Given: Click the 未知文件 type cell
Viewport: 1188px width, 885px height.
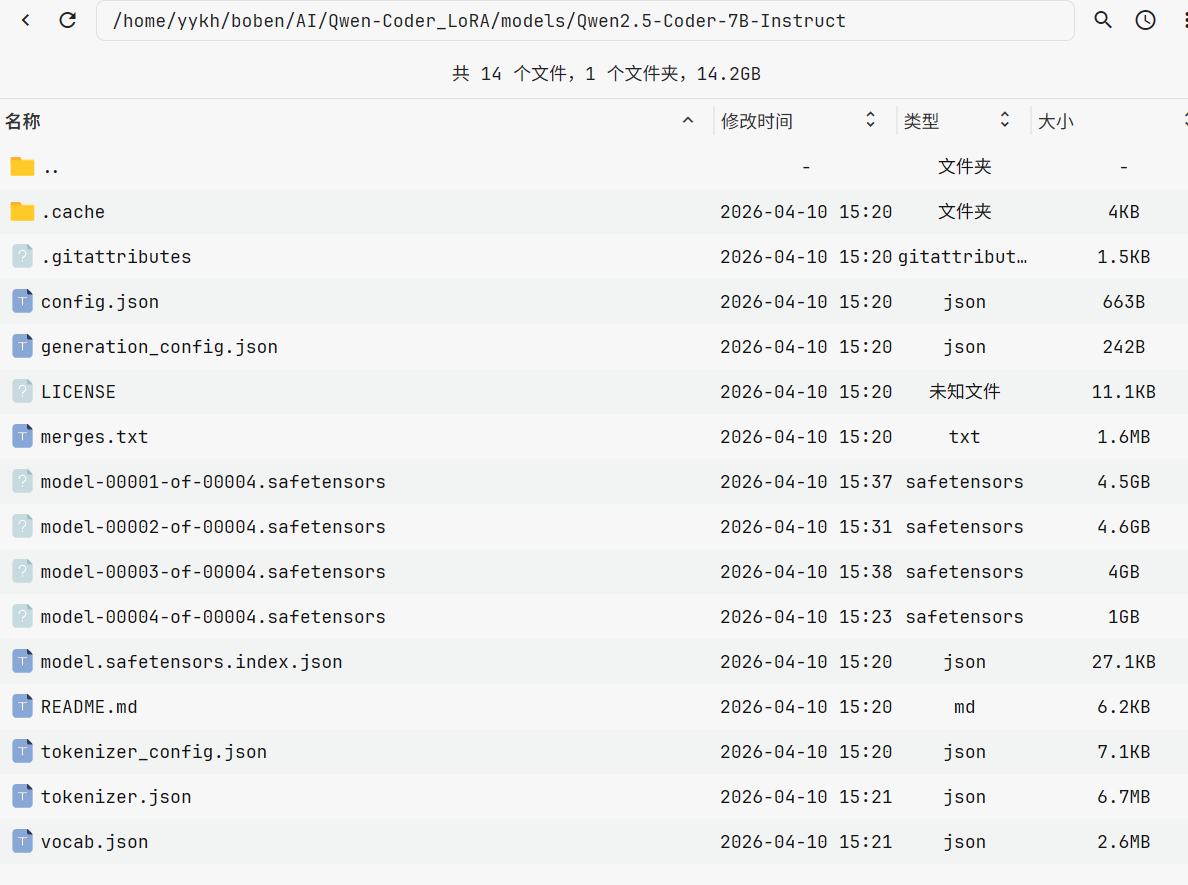Looking at the screenshot, I should coord(964,392).
